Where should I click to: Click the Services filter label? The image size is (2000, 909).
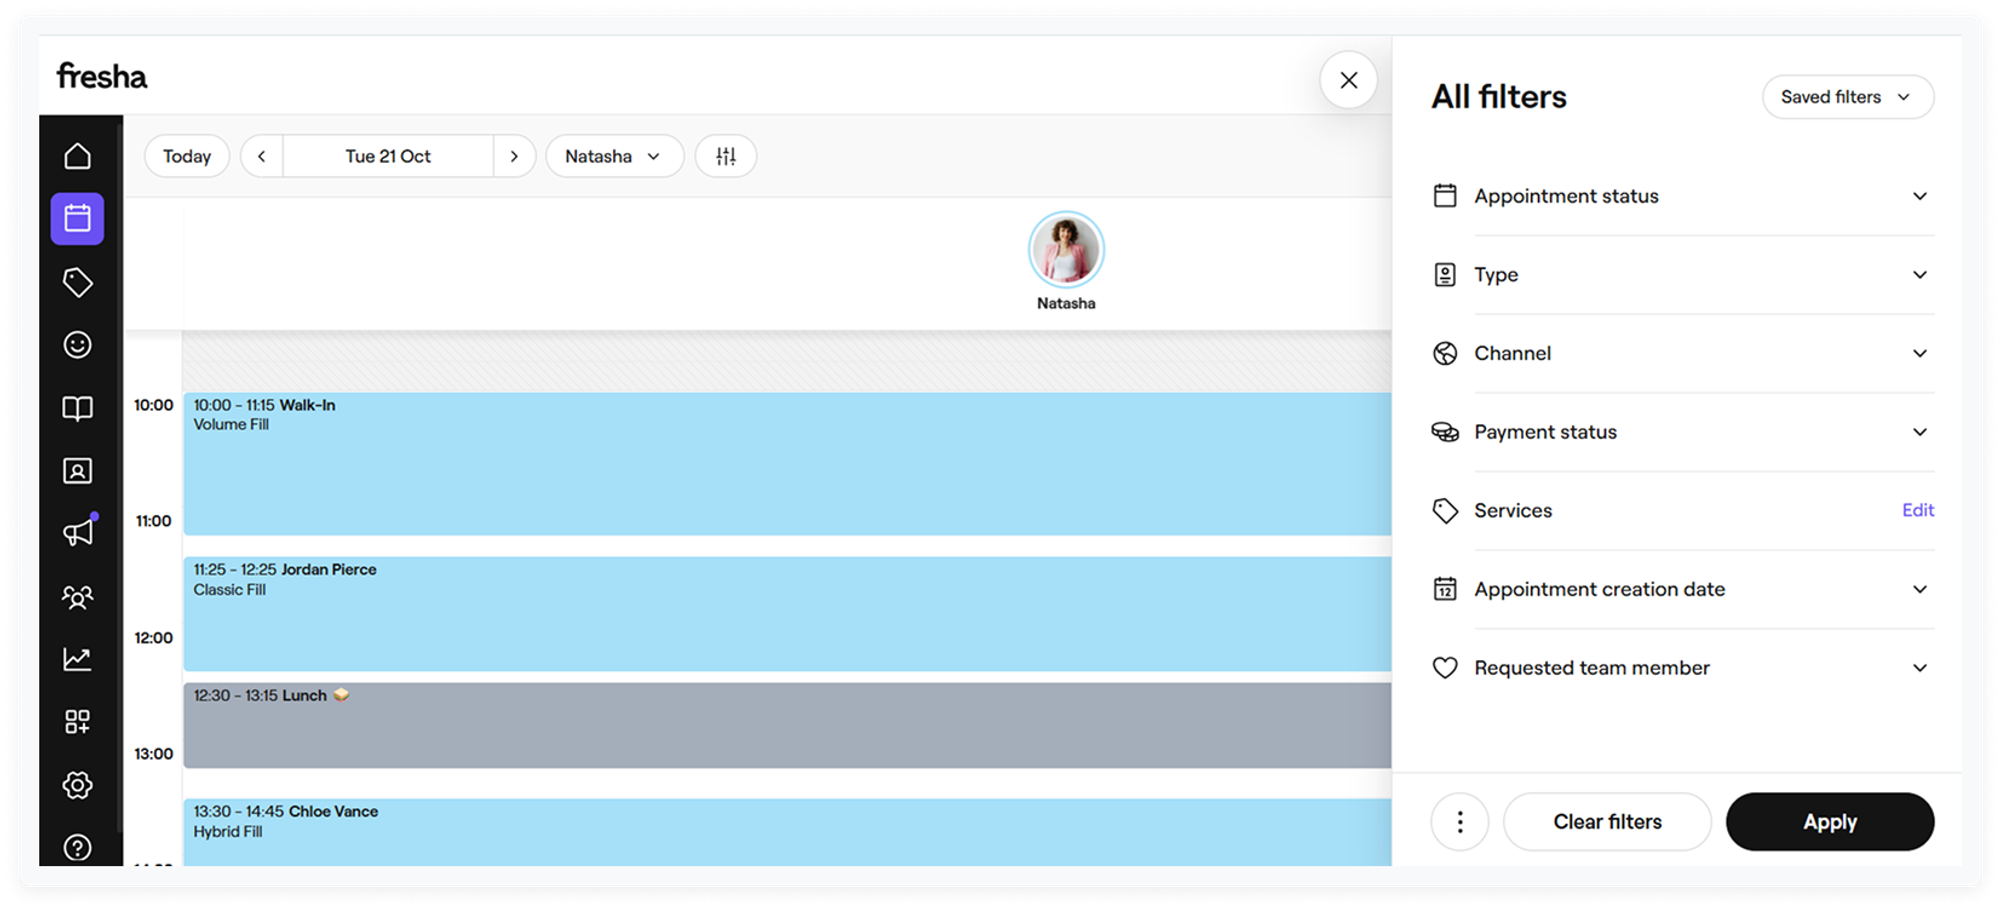[1513, 511]
